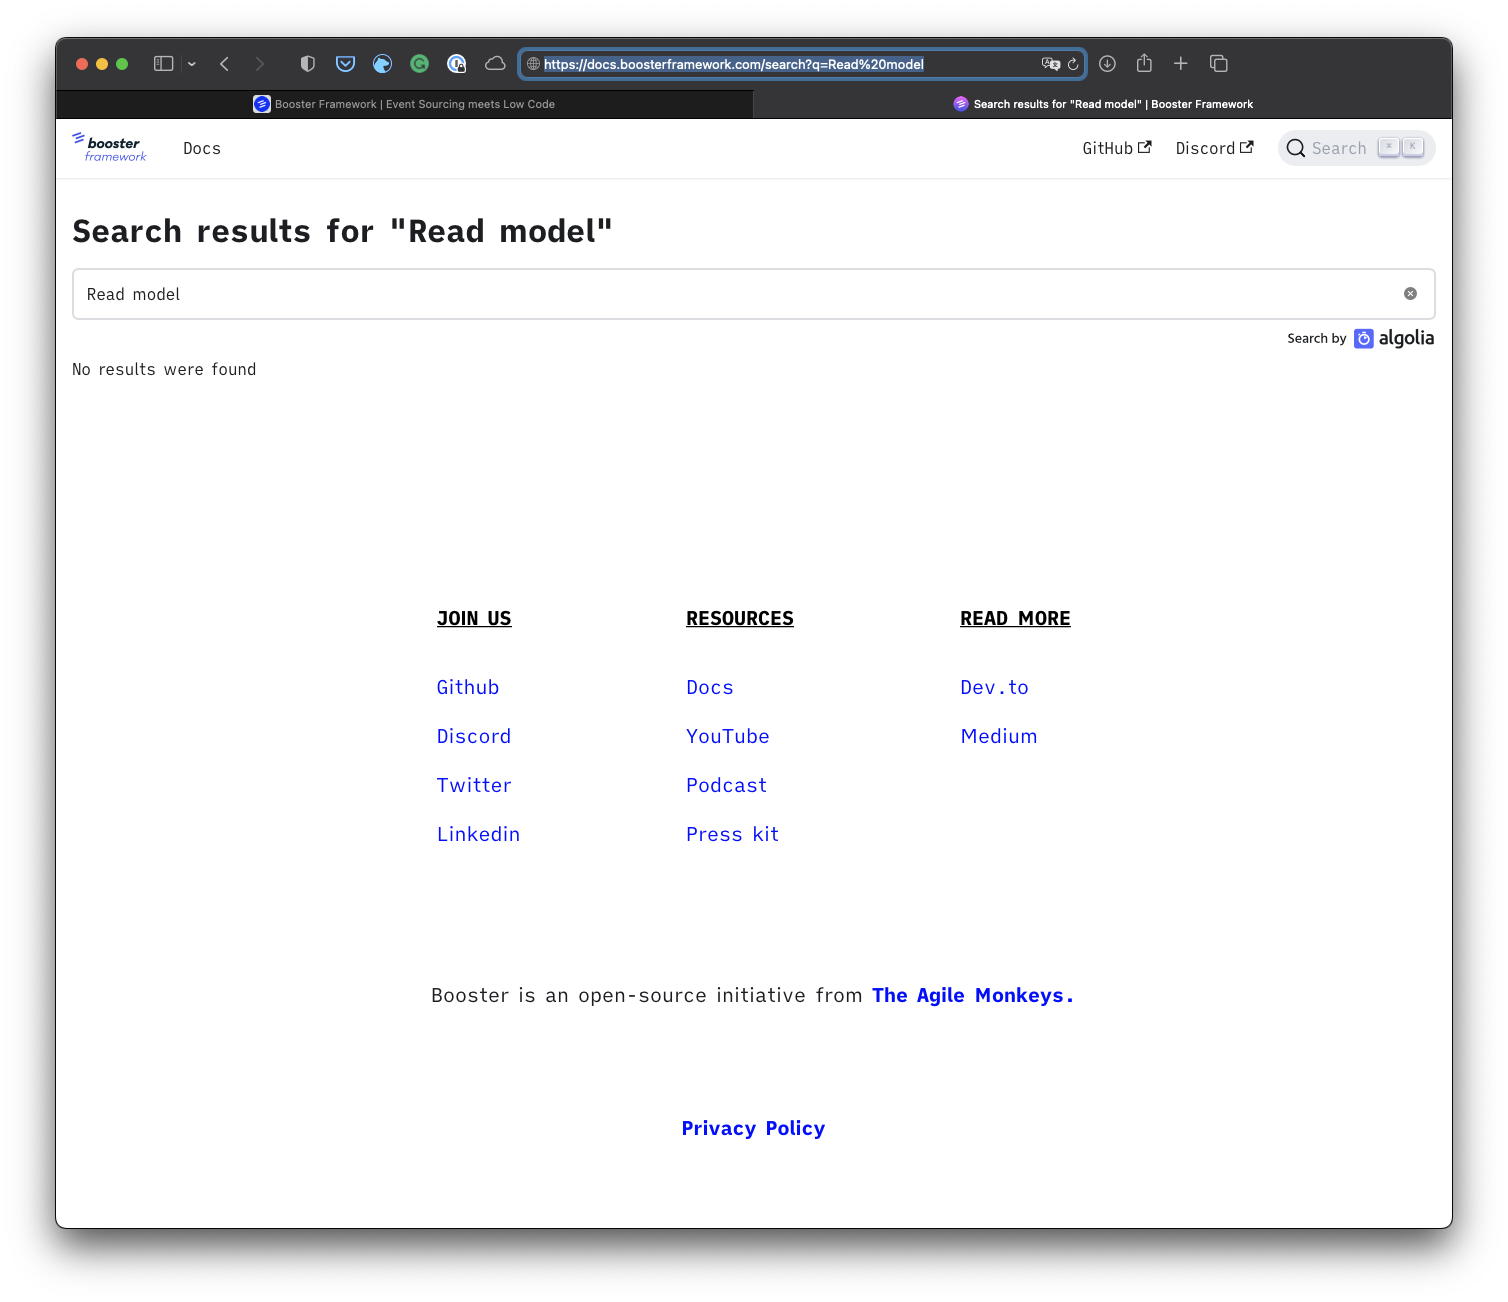1508x1302 pixels.
Task: Click the Booster Framework logo
Action: point(108,147)
